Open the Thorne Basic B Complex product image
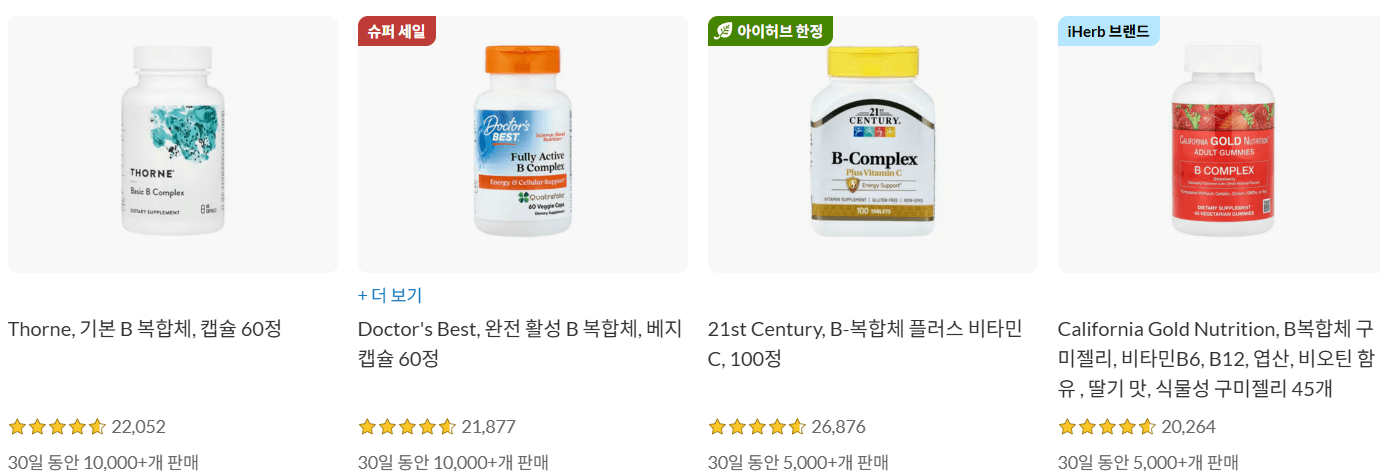This screenshot has height=476, width=1380. (x=173, y=144)
